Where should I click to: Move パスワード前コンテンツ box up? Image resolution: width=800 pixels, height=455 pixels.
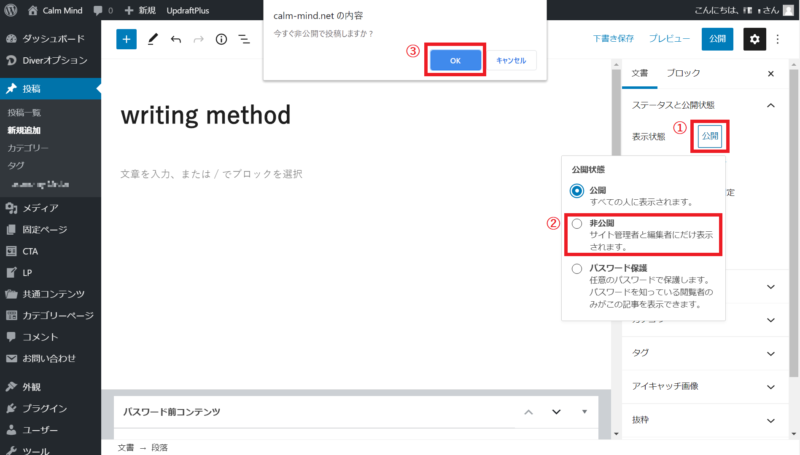coord(529,412)
